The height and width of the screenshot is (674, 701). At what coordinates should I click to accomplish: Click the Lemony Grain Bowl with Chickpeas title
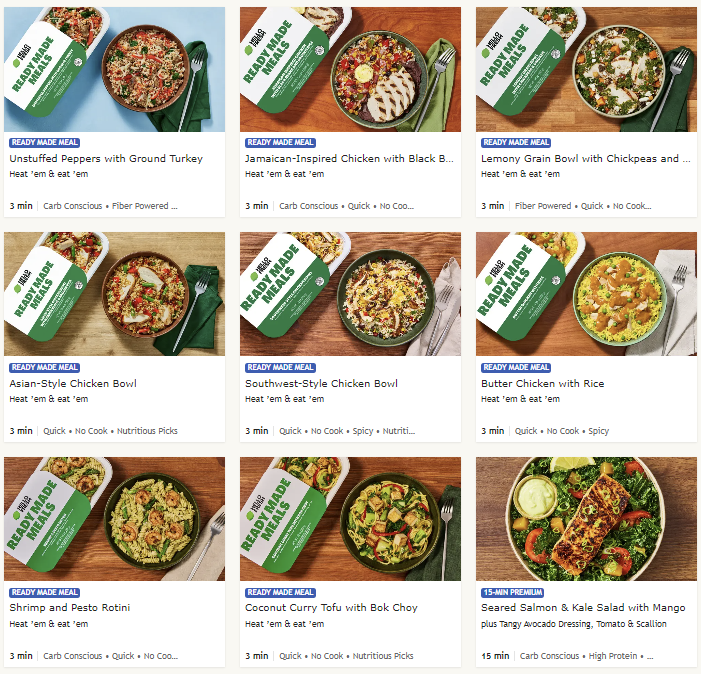585,159
